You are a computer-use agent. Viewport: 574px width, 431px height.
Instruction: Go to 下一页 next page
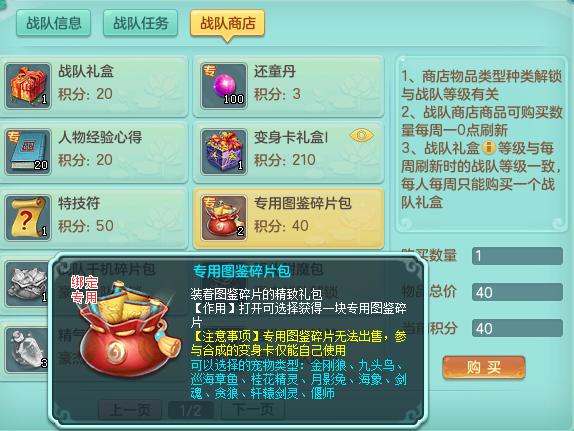[x=253, y=410]
